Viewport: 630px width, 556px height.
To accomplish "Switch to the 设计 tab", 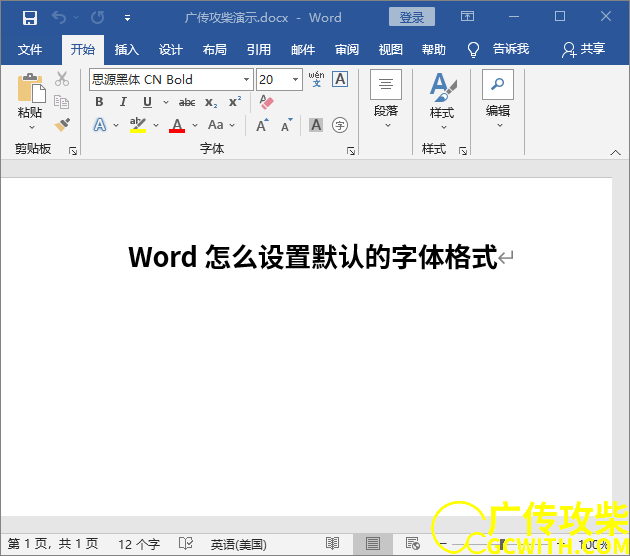I will pyautogui.click(x=171, y=49).
